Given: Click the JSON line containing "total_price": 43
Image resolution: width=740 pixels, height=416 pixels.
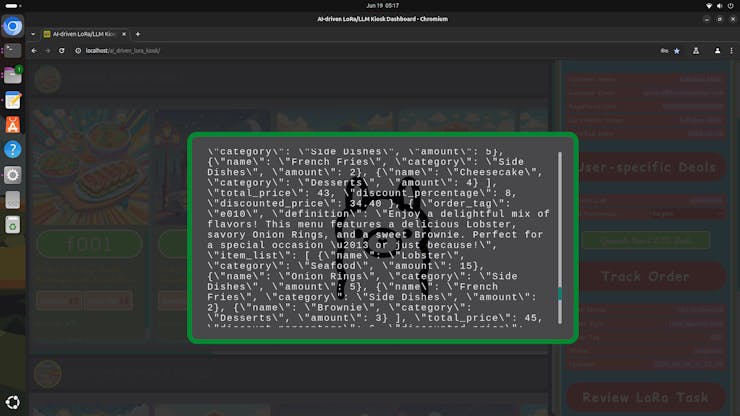Looking at the screenshot, I should (x=362, y=193).
